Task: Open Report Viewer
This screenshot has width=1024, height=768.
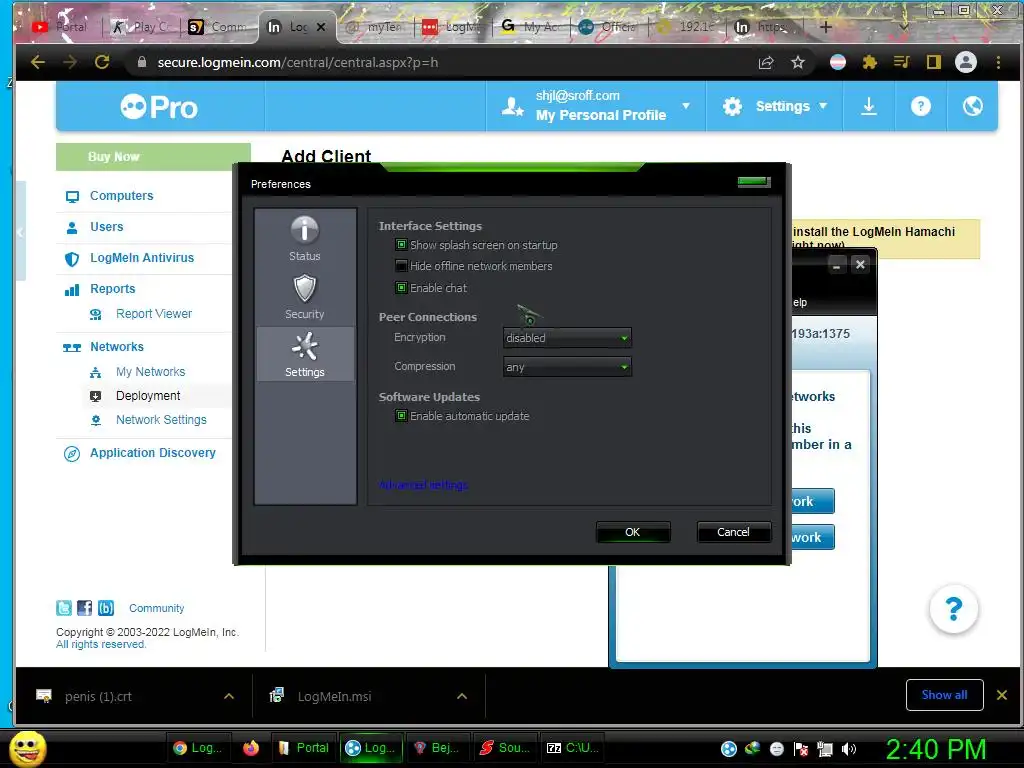Action: tap(153, 313)
